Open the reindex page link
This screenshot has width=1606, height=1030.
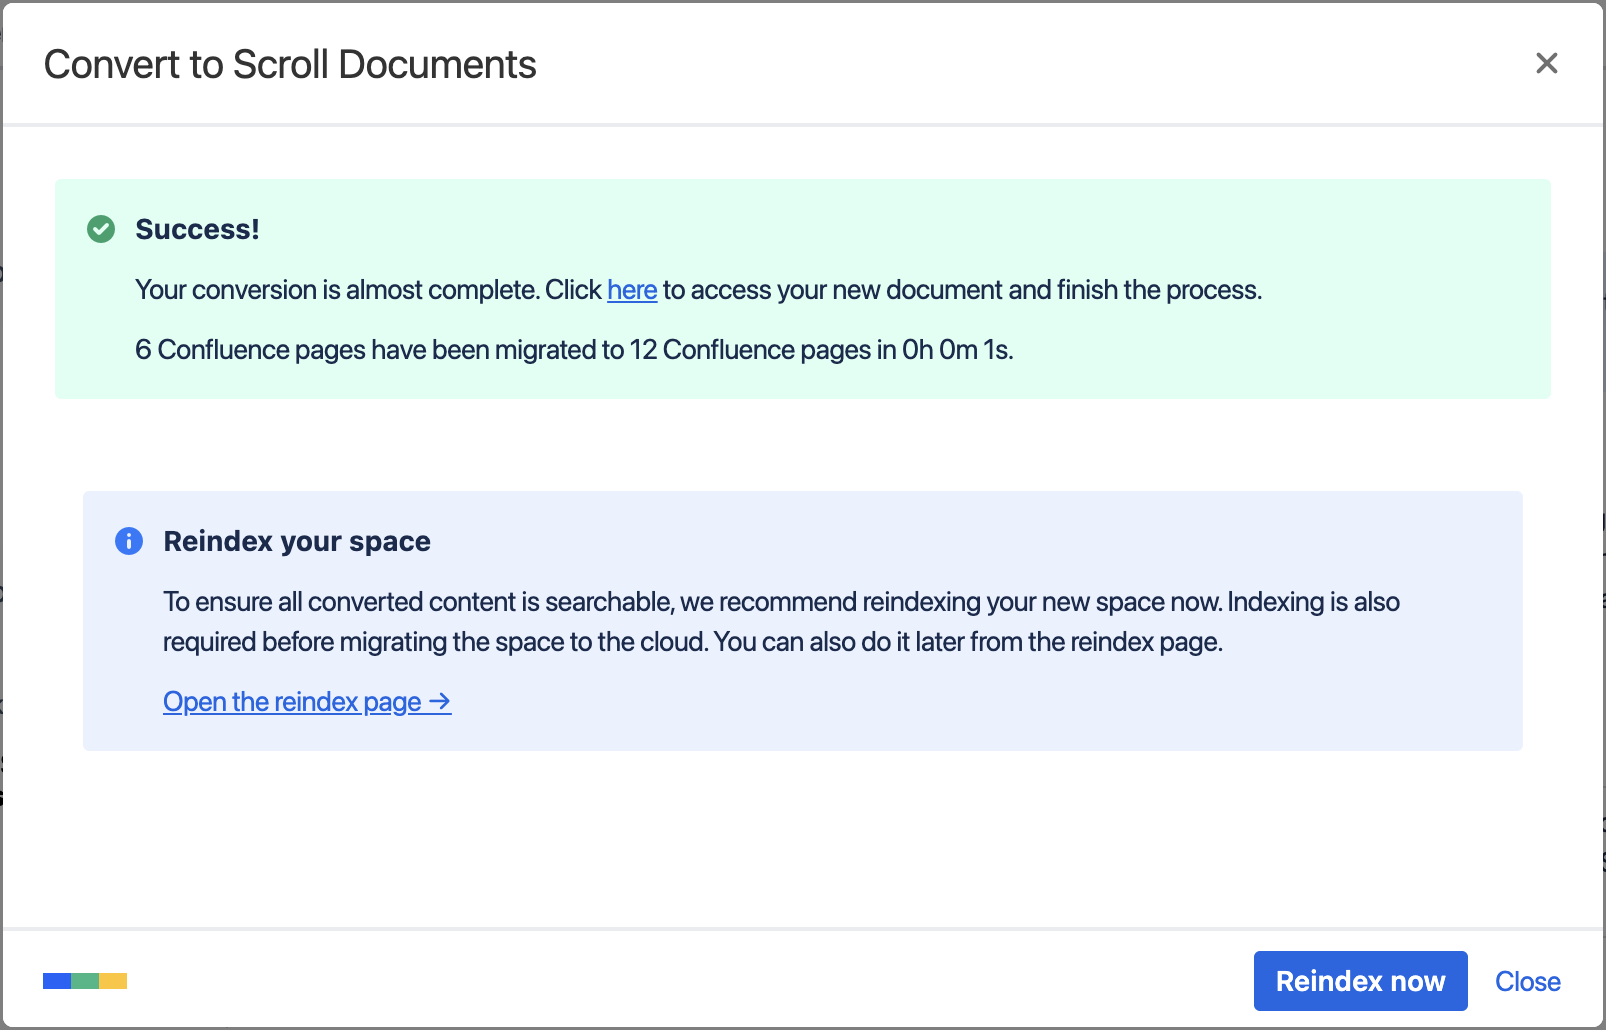tap(292, 702)
